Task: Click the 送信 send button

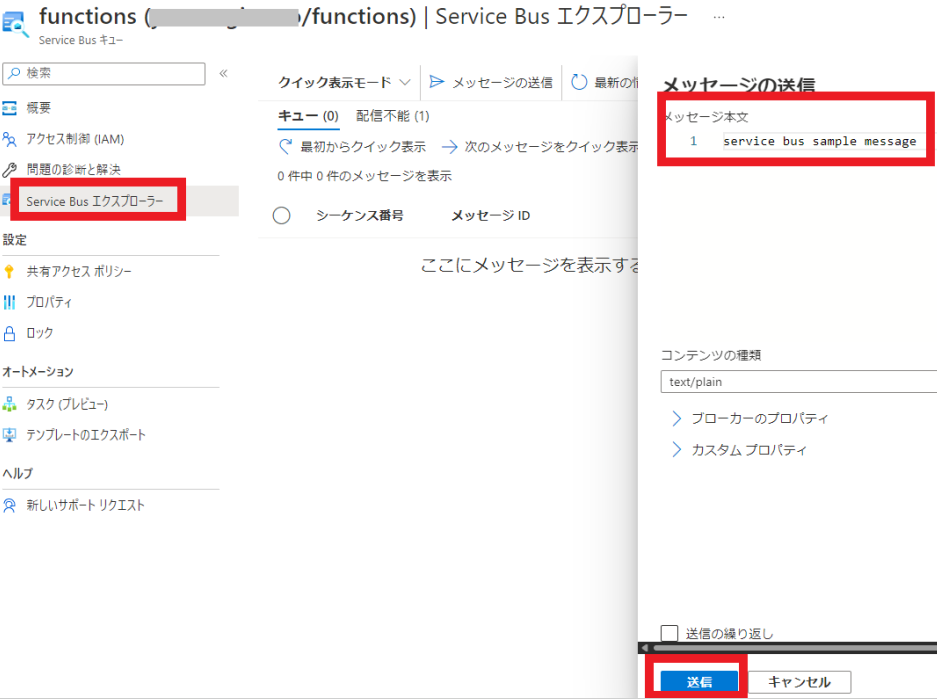Action: (x=699, y=682)
